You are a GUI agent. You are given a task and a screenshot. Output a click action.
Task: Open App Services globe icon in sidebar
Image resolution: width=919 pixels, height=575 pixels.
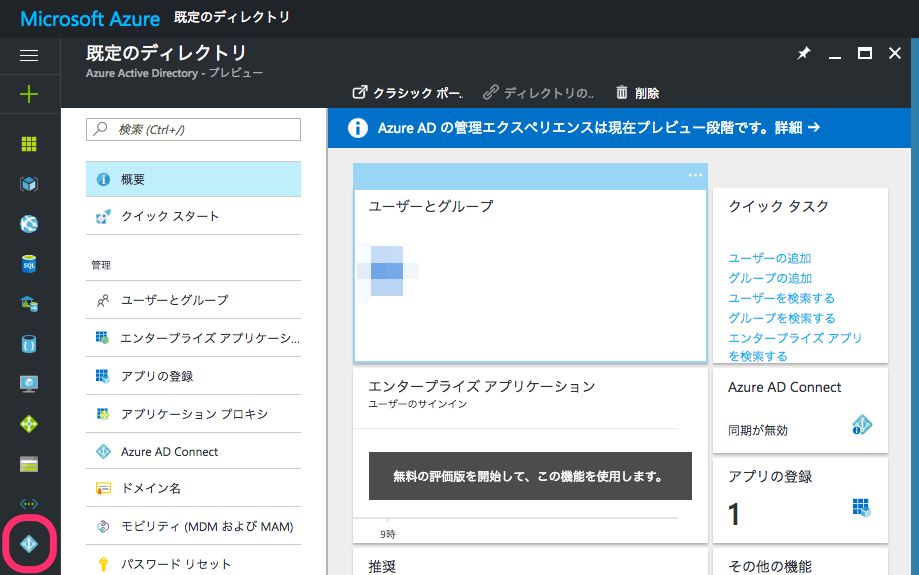pos(29,224)
